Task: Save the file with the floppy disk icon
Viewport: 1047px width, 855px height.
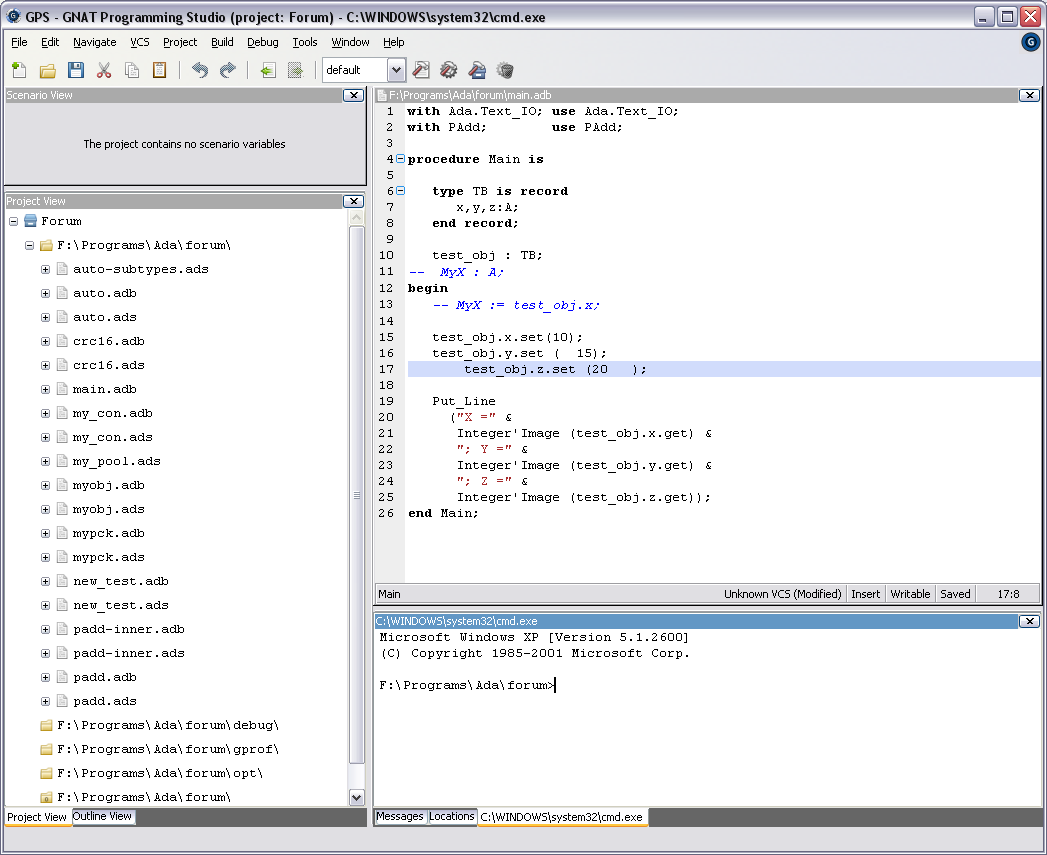Action: click(x=76, y=70)
